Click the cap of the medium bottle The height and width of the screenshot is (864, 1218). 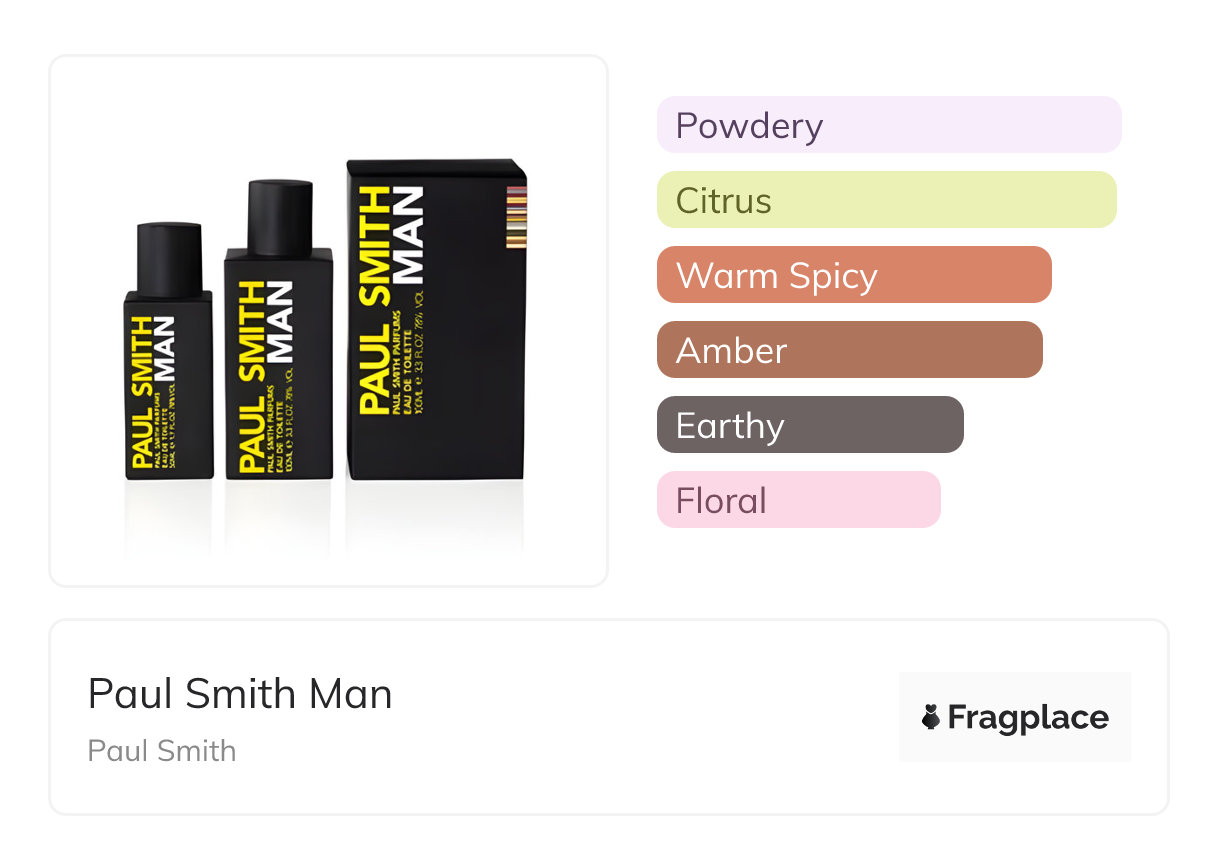point(280,216)
